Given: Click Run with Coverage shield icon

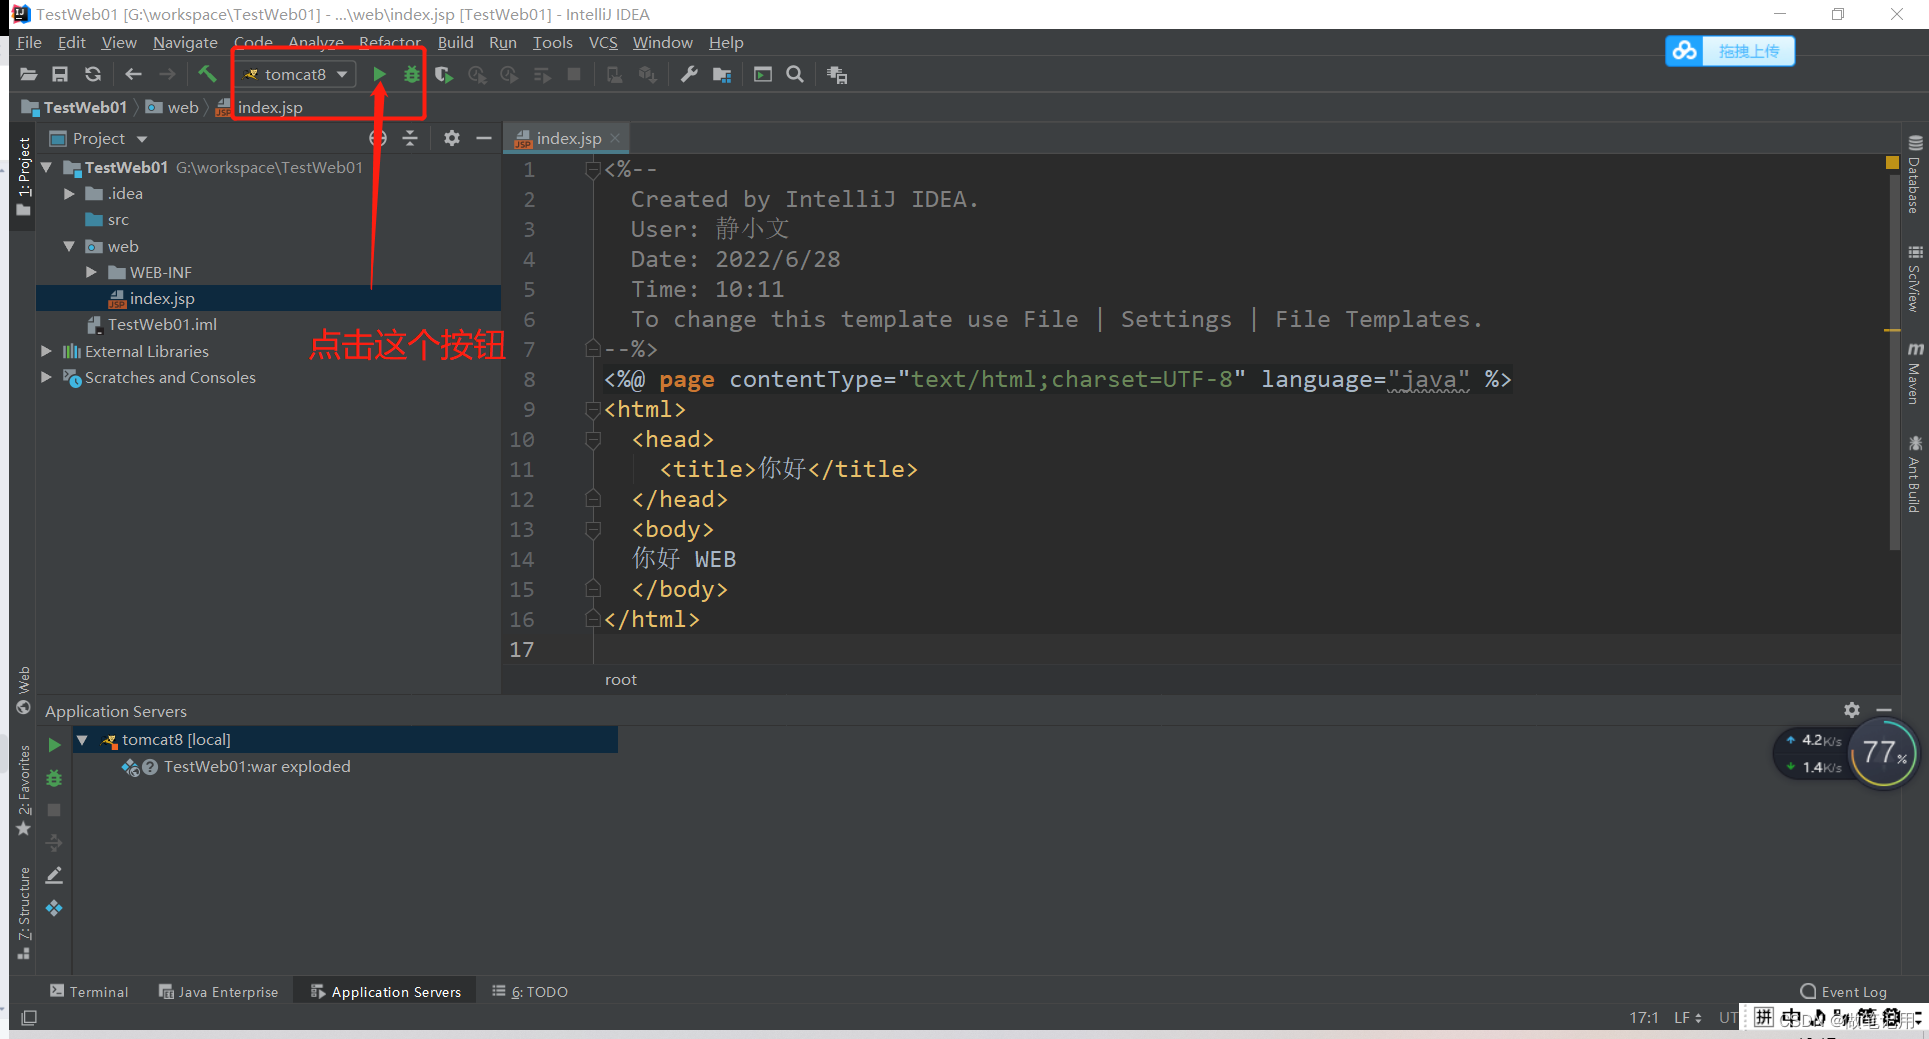Looking at the screenshot, I should click(444, 74).
